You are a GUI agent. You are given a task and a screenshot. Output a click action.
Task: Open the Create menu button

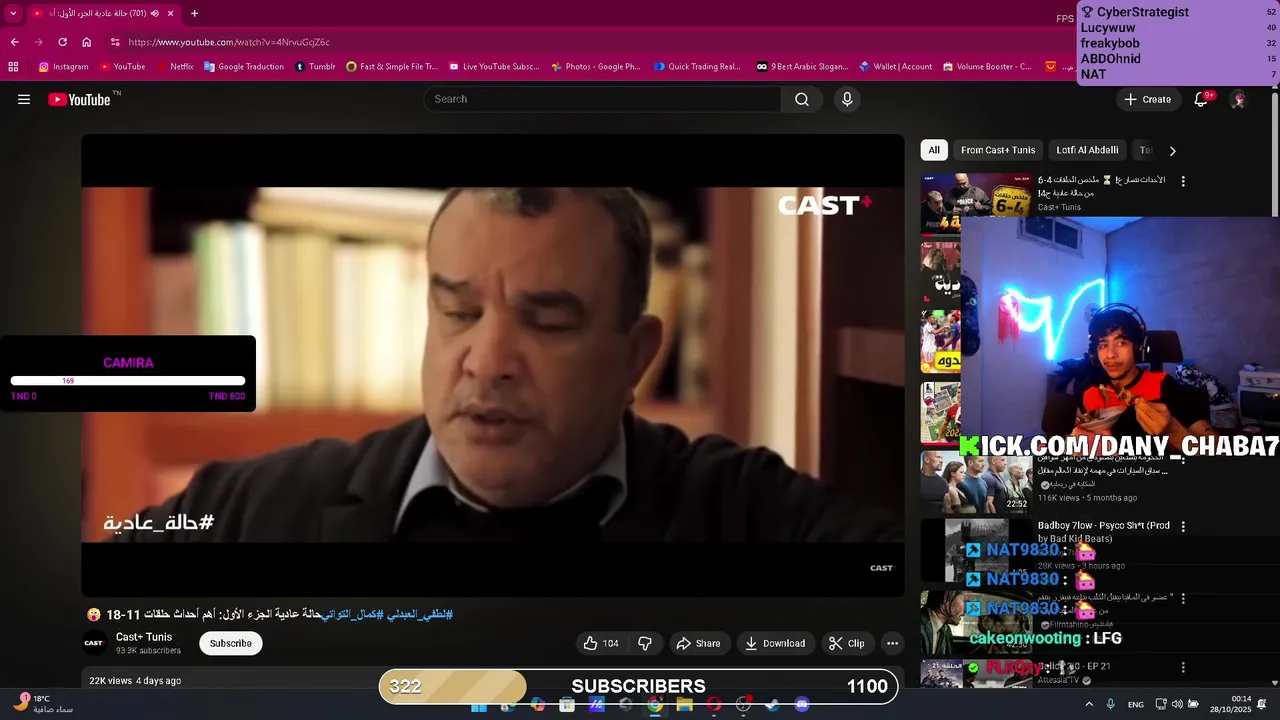coord(1147,99)
